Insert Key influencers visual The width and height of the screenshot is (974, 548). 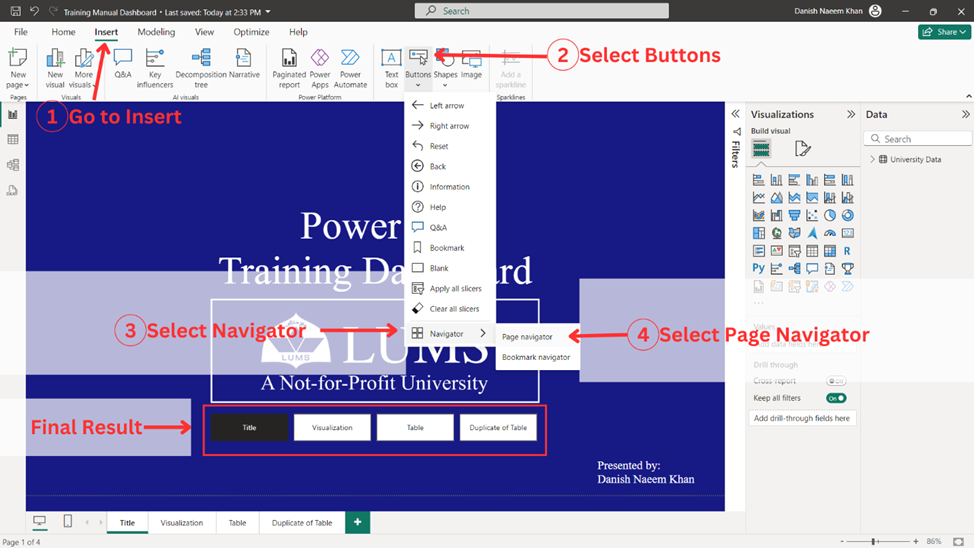pos(155,68)
